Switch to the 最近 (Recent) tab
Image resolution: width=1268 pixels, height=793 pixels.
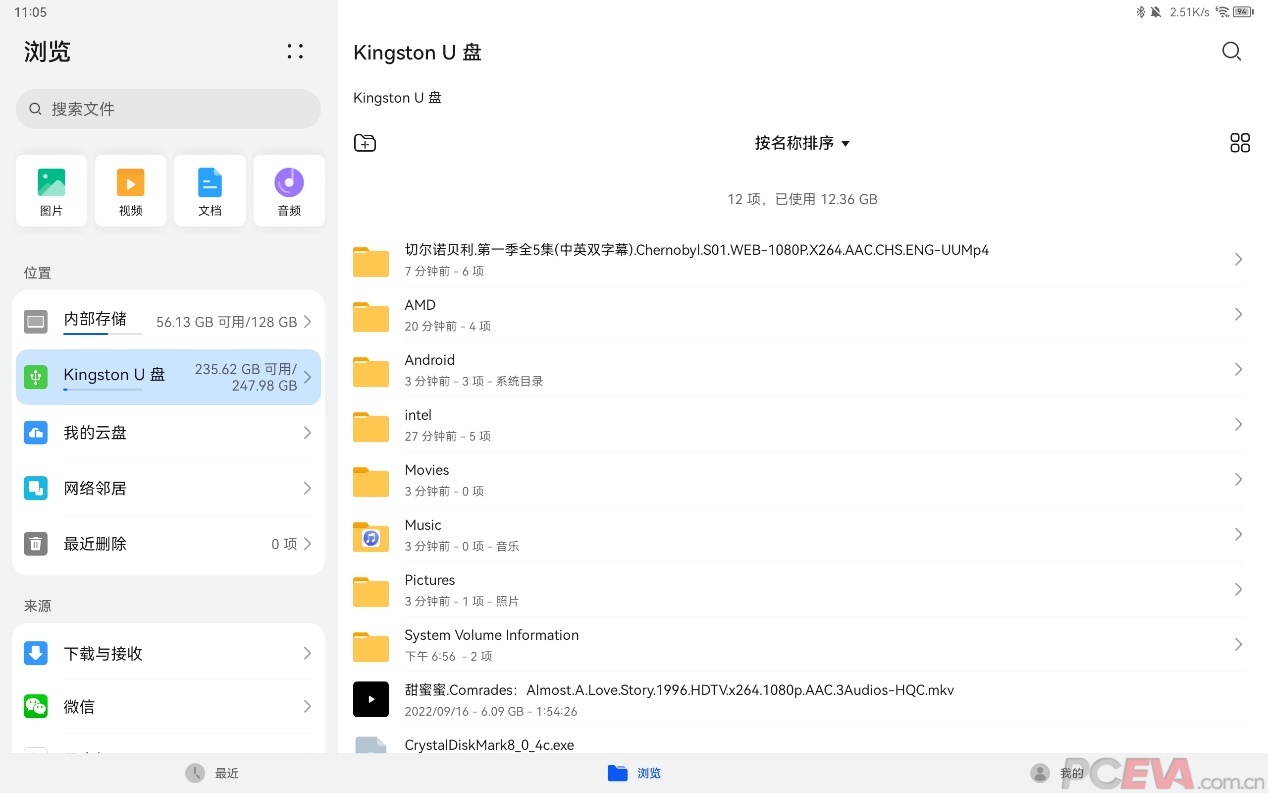click(x=211, y=772)
